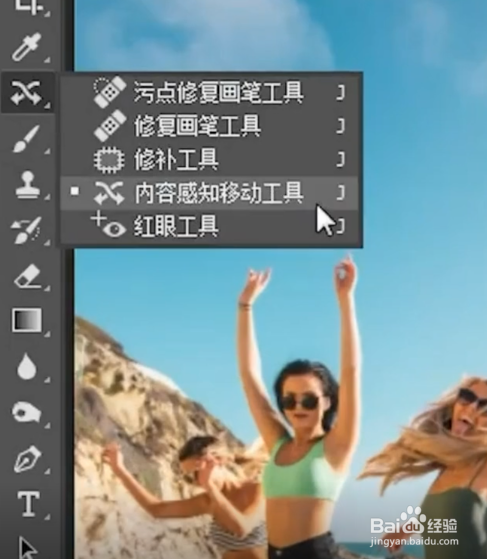The height and width of the screenshot is (559, 487).
Task: Select the Crop tool at top
Action: click(29, 7)
